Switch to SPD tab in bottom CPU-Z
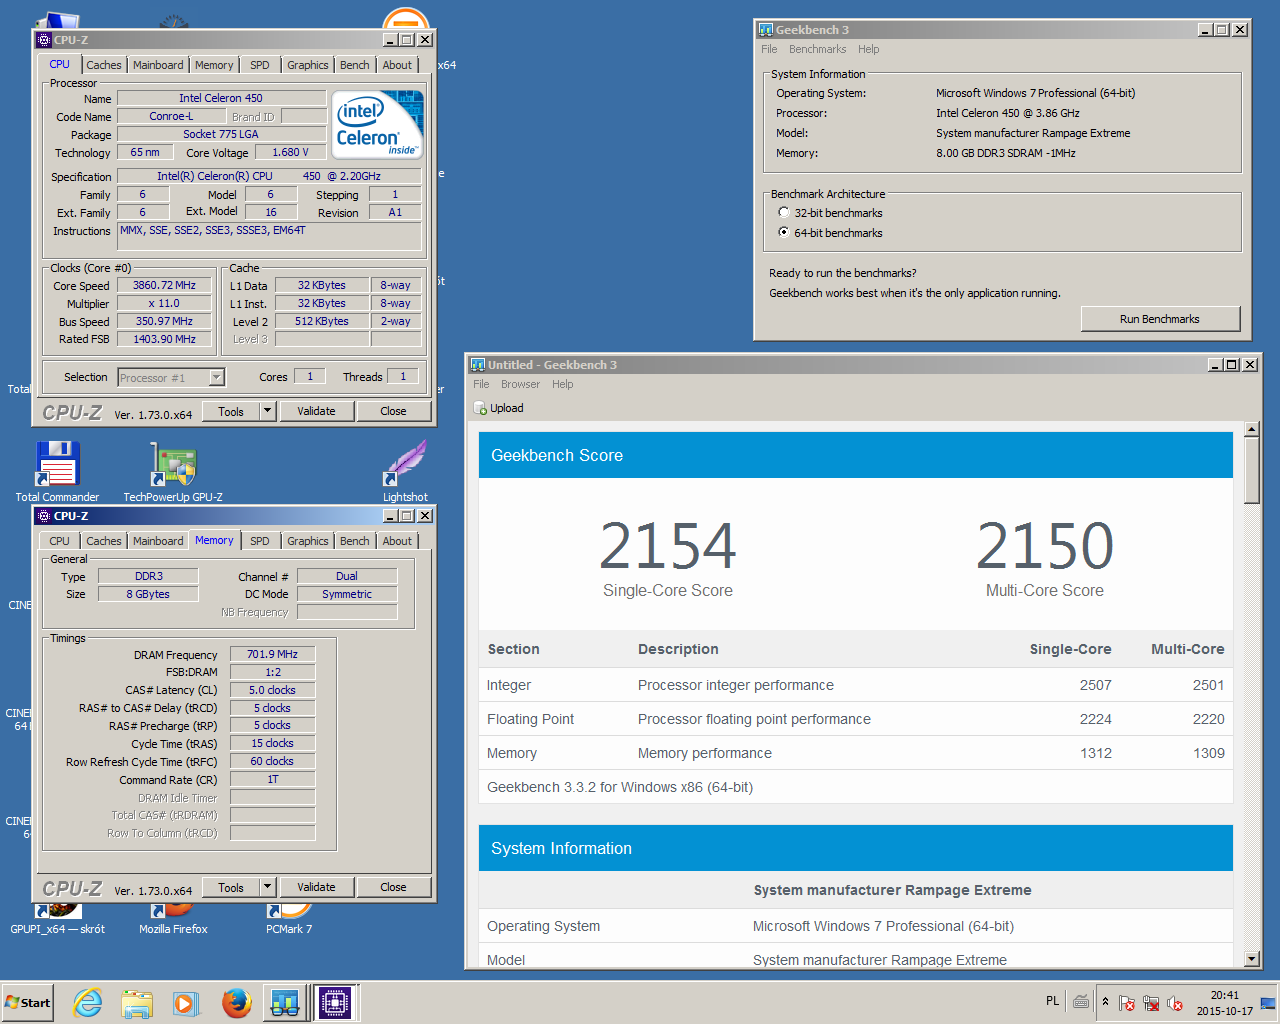 tap(260, 541)
